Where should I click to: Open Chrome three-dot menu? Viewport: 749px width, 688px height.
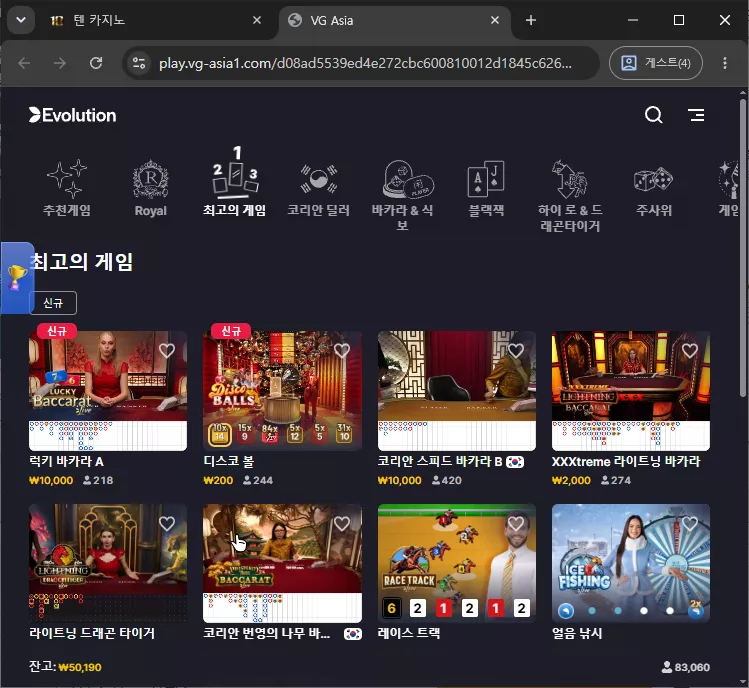tap(725, 63)
